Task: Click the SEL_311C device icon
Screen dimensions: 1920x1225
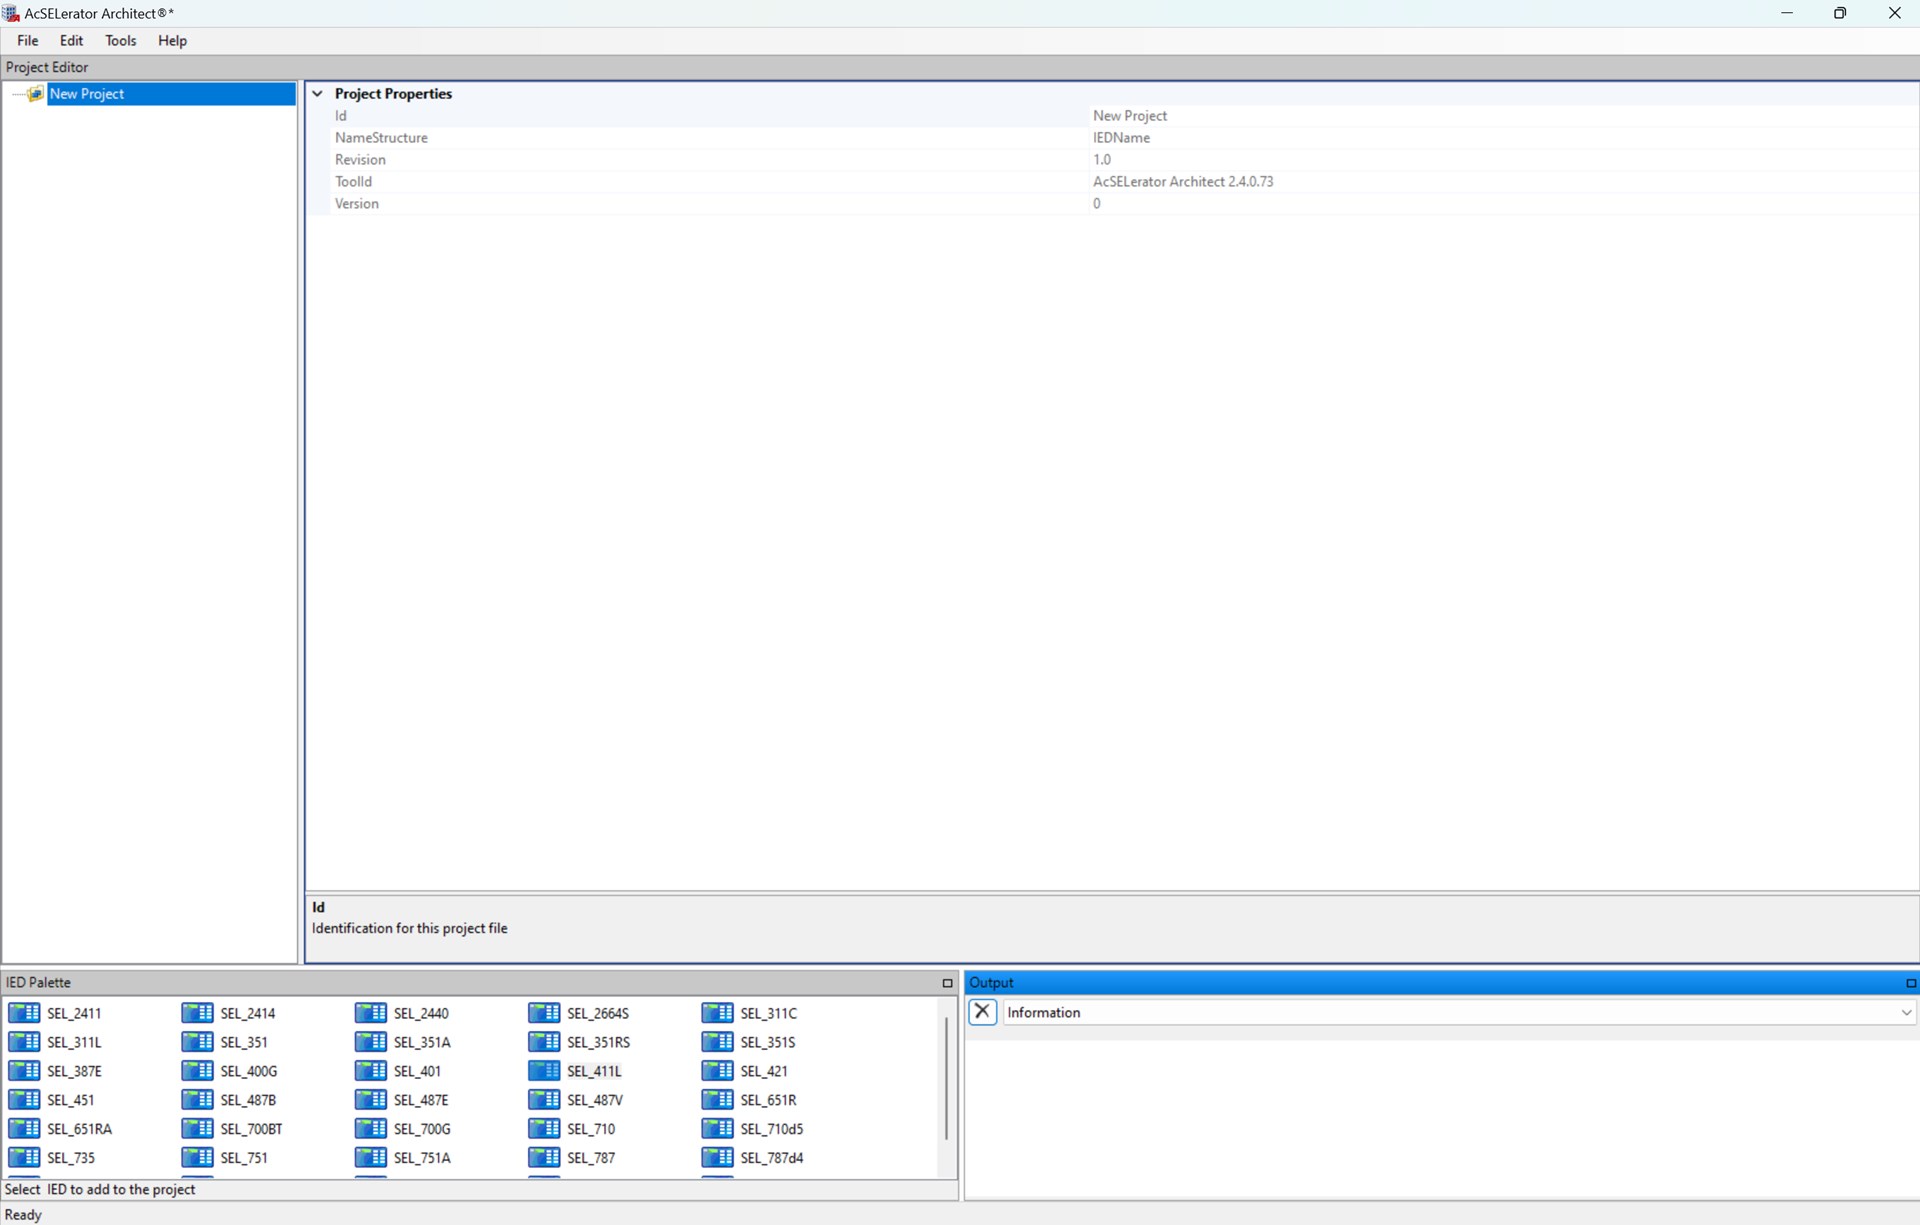Action: point(717,1013)
